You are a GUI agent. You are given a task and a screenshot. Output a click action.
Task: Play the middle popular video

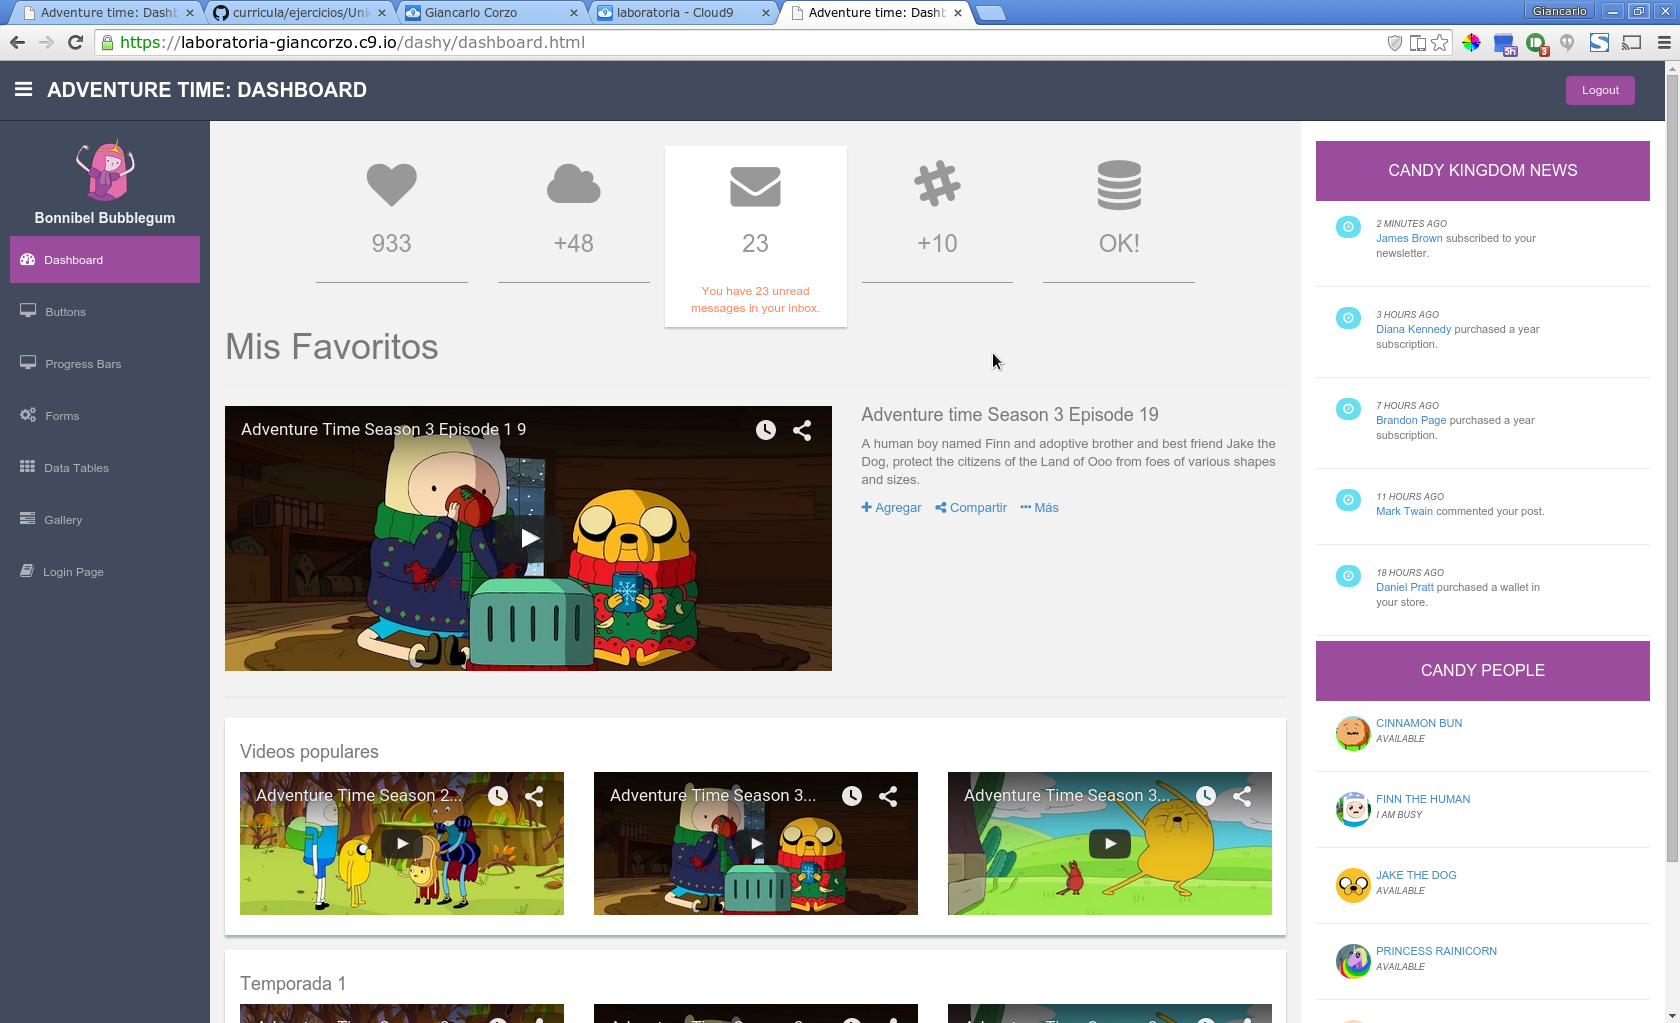point(756,843)
